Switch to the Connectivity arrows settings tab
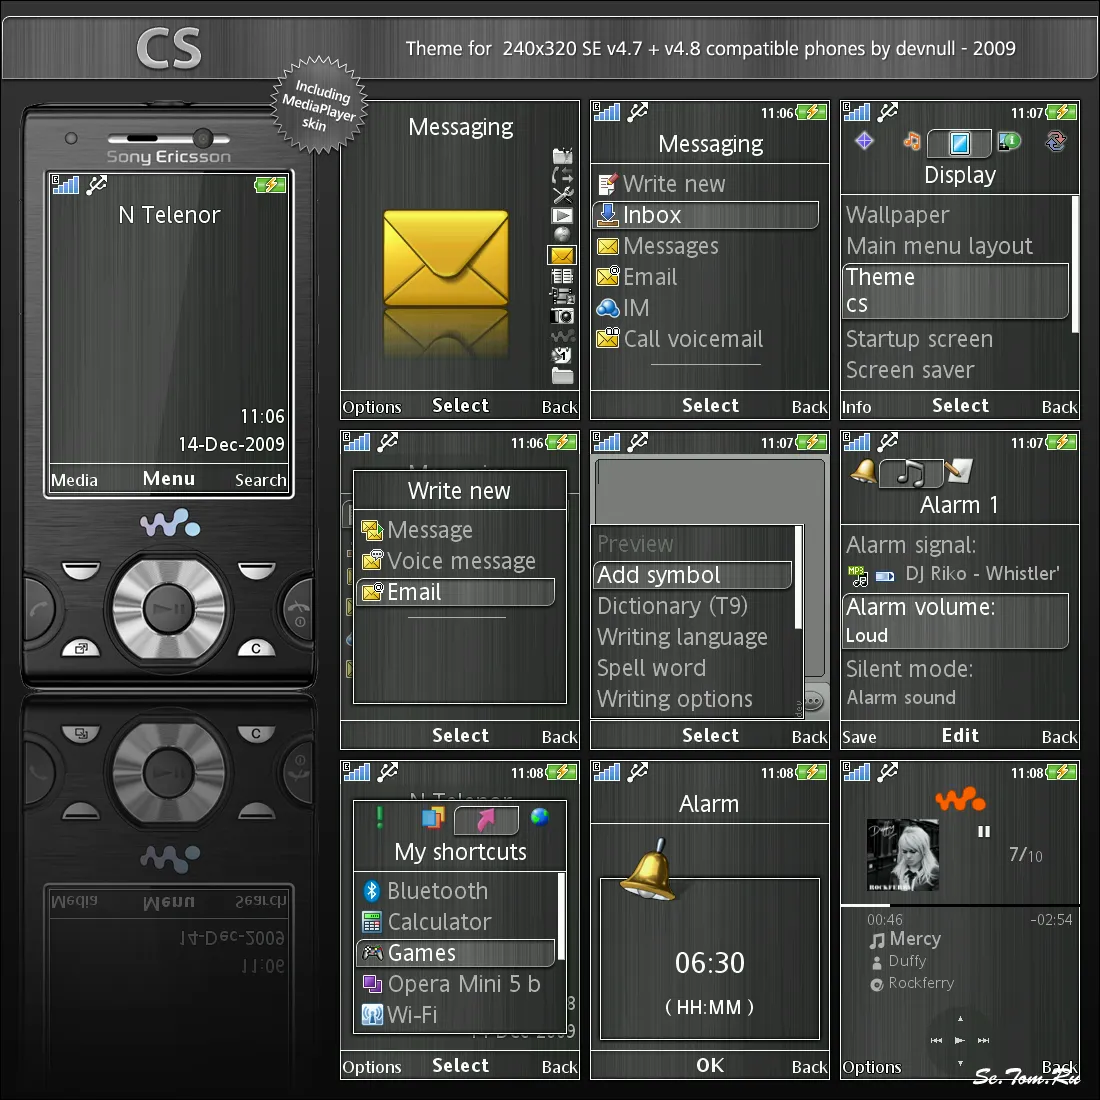The height and width of the screenshot is (1100, 1100). (x=1056, y=141)
